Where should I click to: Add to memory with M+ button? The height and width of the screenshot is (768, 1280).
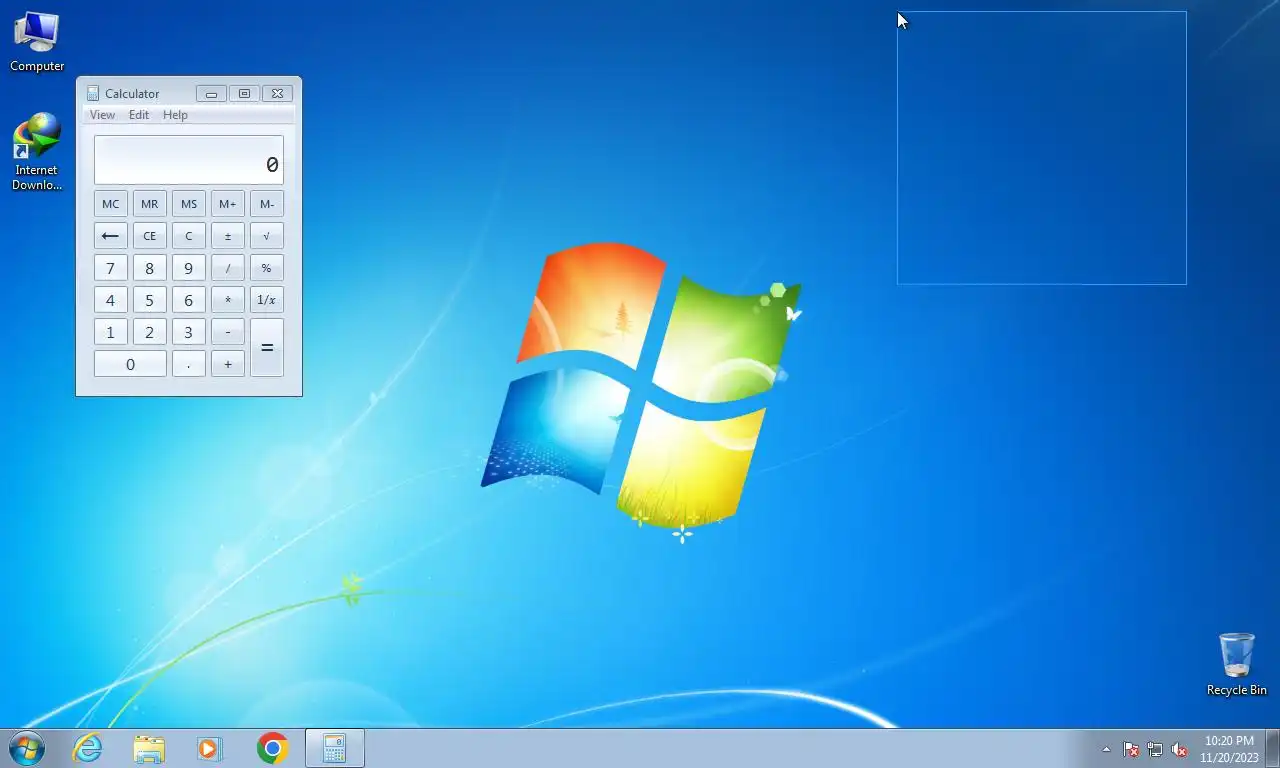pos(228,204)
